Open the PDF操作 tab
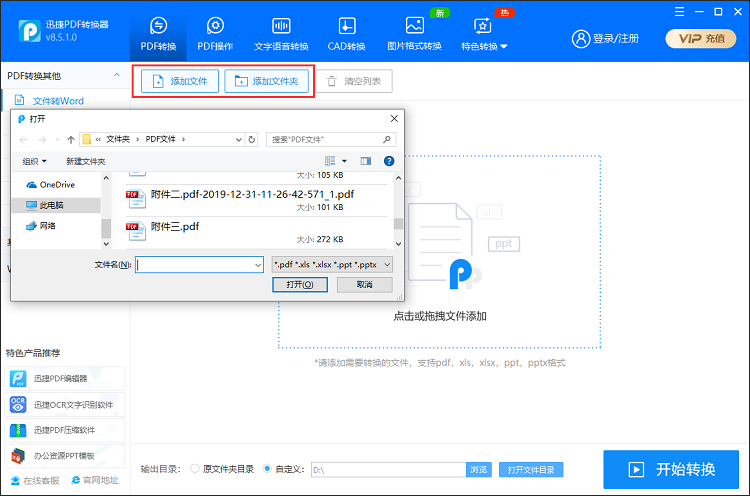 pos(214,34)
